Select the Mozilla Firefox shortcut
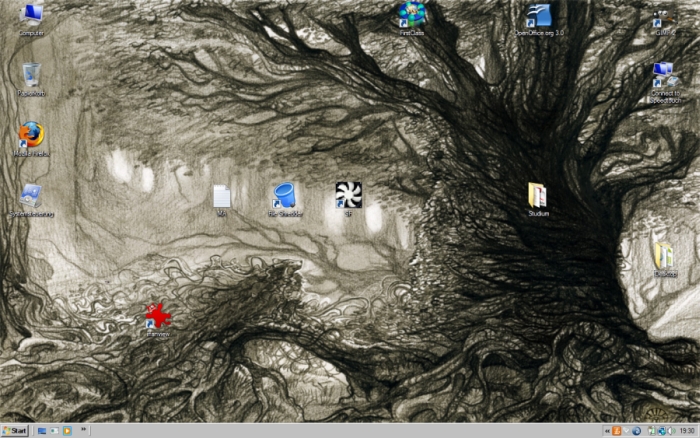Image resolution: width=700 pixels, height=438 pixels. pyautogui.click(x=31, y=139)
